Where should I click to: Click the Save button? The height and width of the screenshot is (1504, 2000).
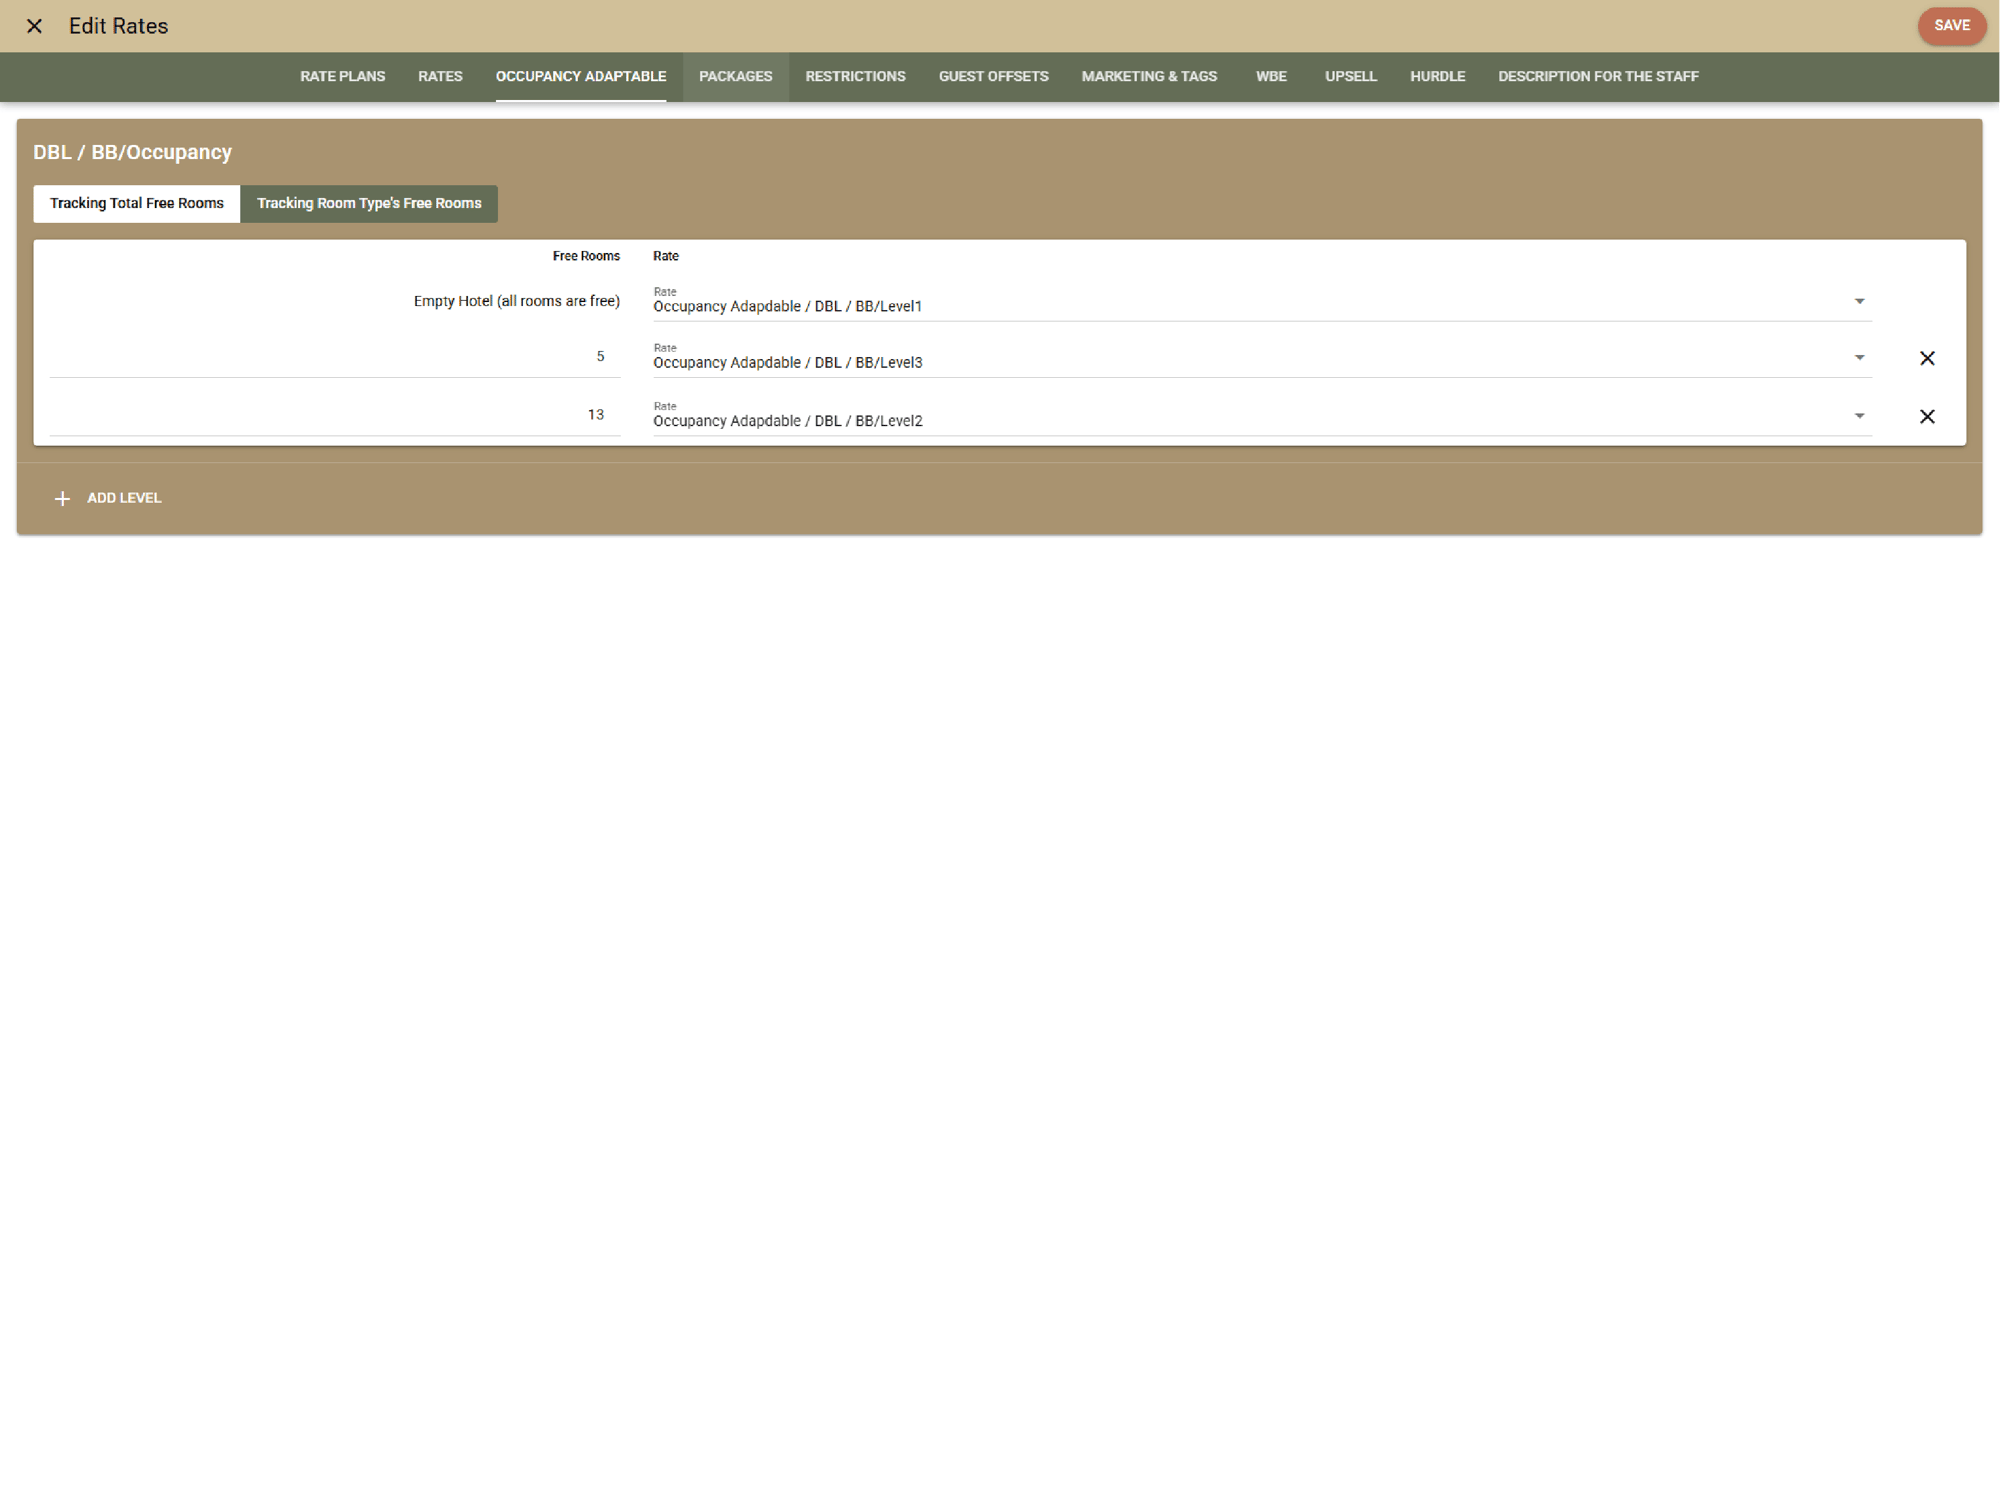click(1950, 26)
